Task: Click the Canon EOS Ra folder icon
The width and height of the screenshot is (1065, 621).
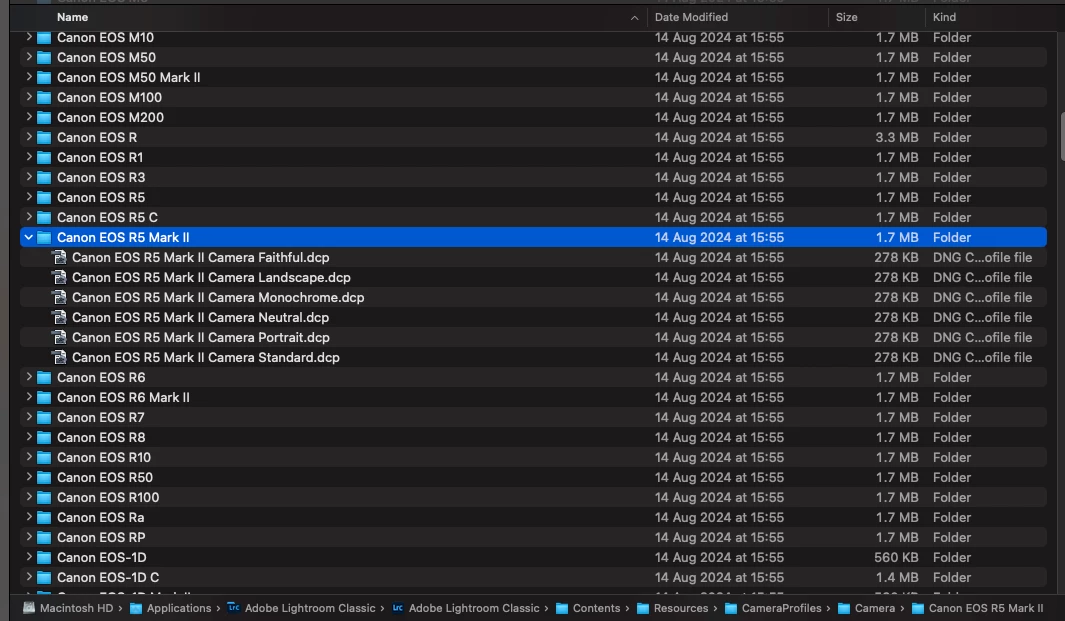Action: click(x=44, y=518)
